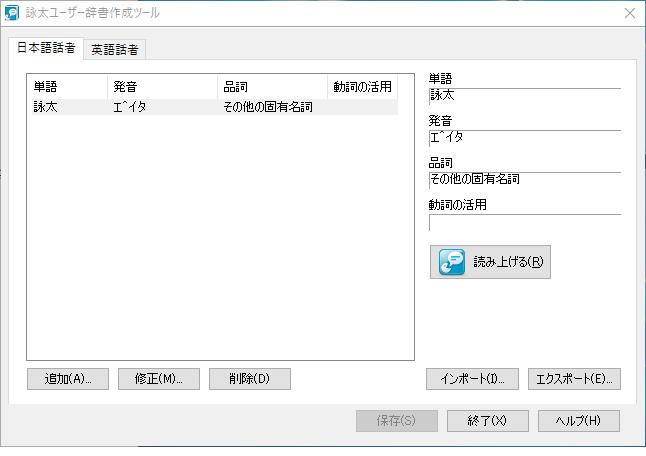The height and width of the screenshot is (456, 646).
Task: Click the 動詞の活用 column header
Action: pos(361,86)
